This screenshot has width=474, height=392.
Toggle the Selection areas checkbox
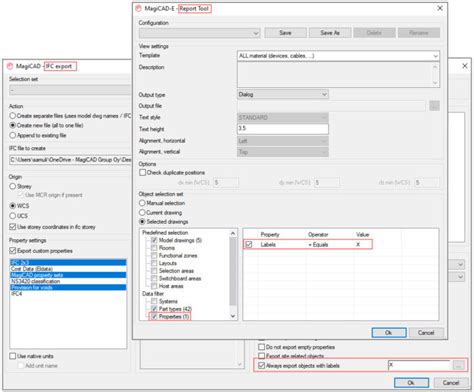(154, 271)
